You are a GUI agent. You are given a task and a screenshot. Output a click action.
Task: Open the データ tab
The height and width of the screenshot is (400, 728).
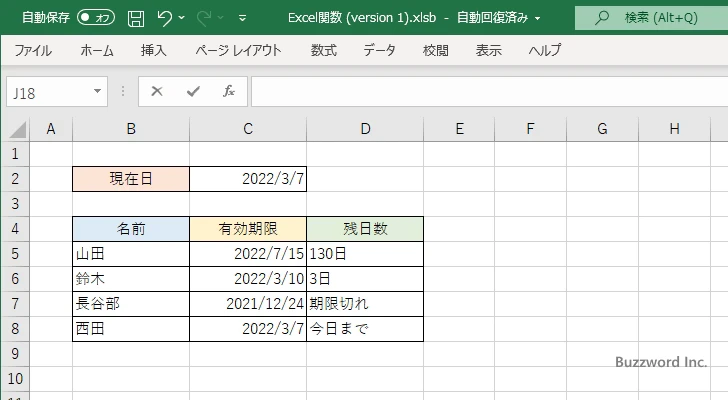click(379, 50)
